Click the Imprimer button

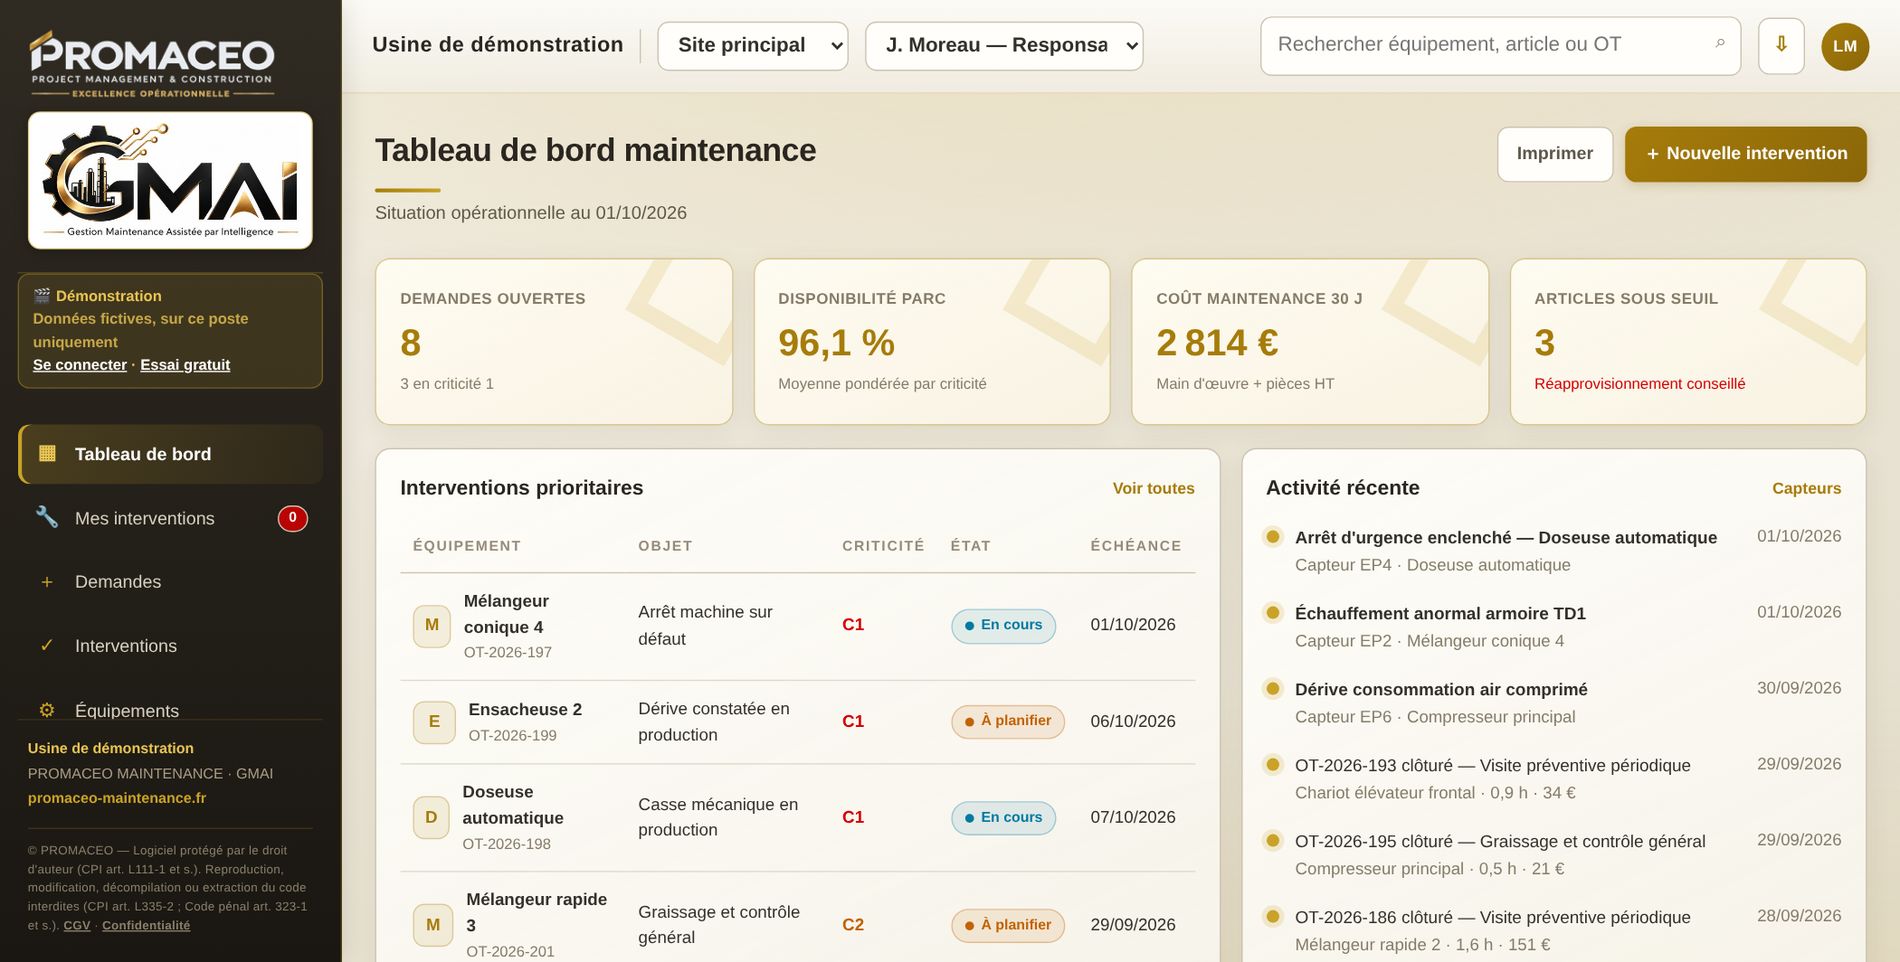(x=1555, y=154)
